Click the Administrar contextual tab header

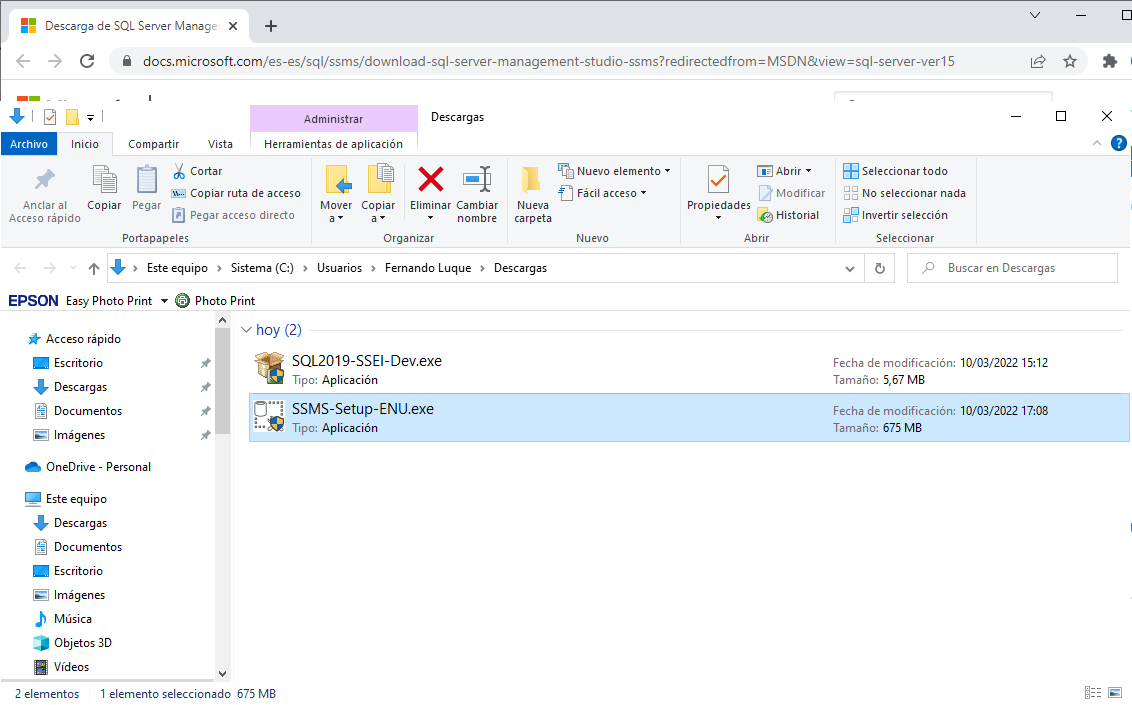[x=334, y=119]
